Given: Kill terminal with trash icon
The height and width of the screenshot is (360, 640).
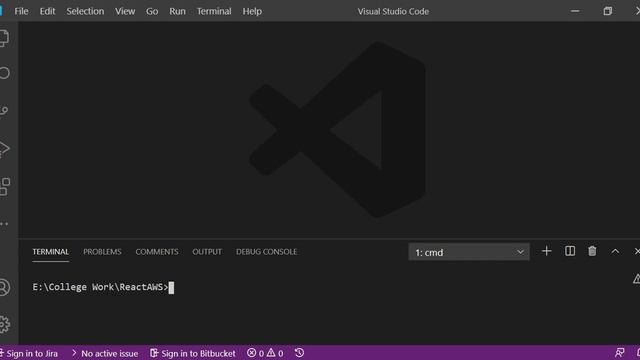Looking at the screenshot, I should pyautogui.click(x=592, y=251).
